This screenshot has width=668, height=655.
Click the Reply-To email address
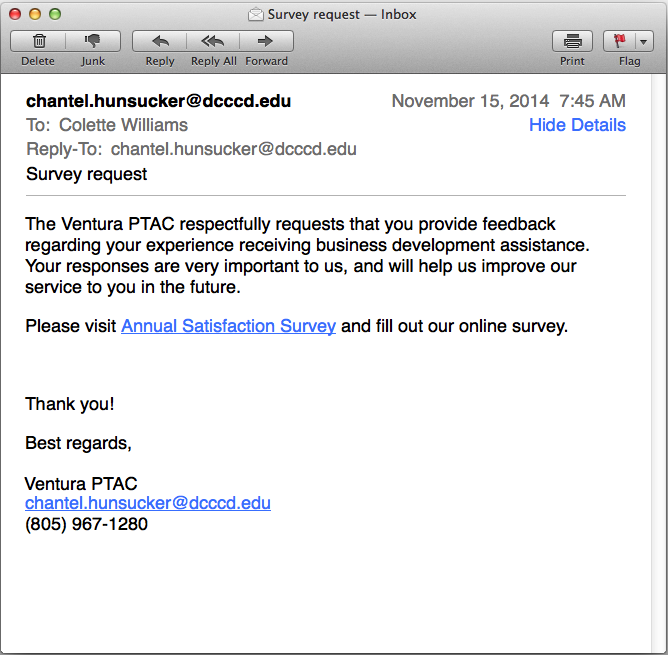click(233, 149)
